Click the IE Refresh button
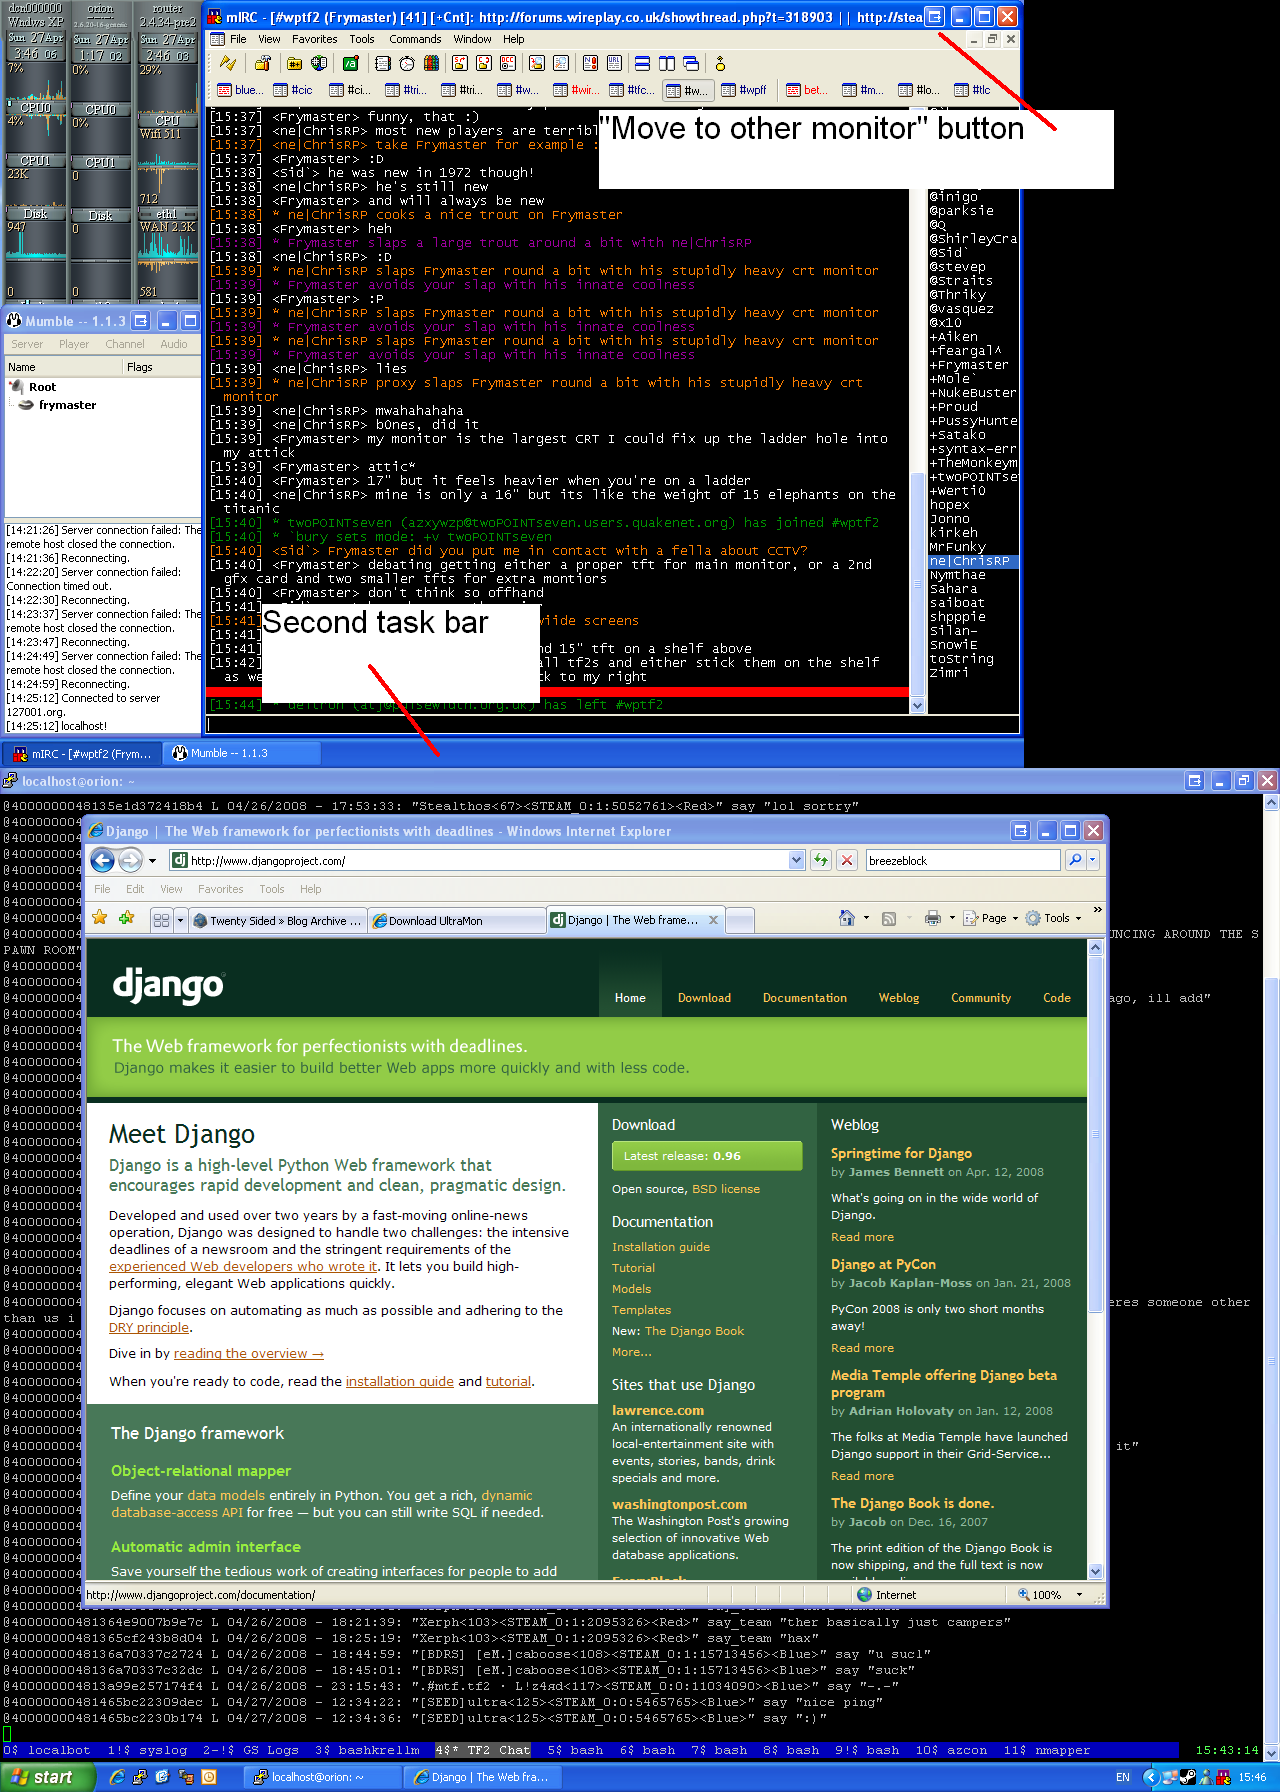 [821, 860]
